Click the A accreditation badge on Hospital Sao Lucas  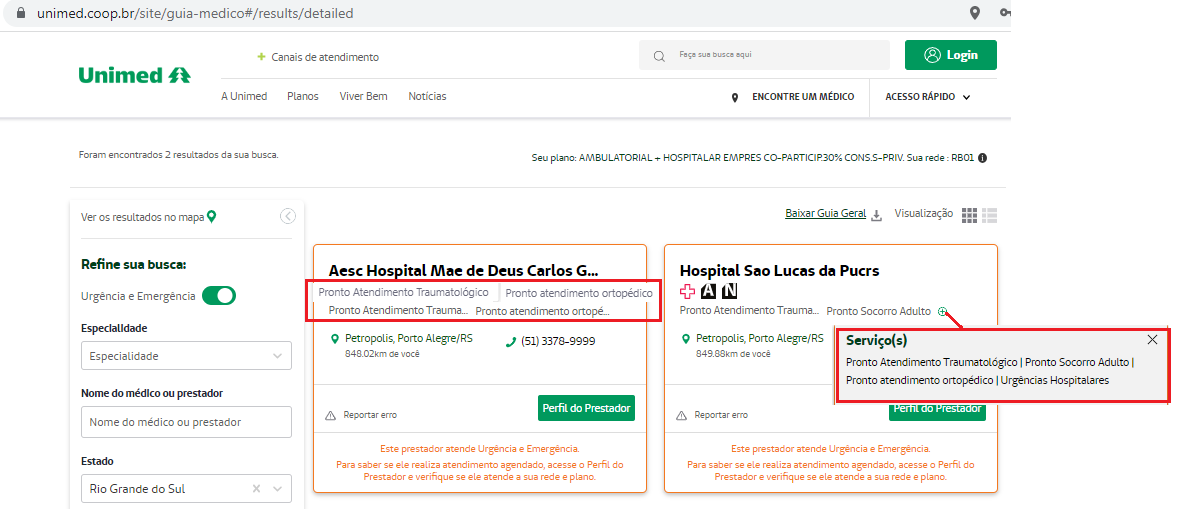[x=708, y=291]
